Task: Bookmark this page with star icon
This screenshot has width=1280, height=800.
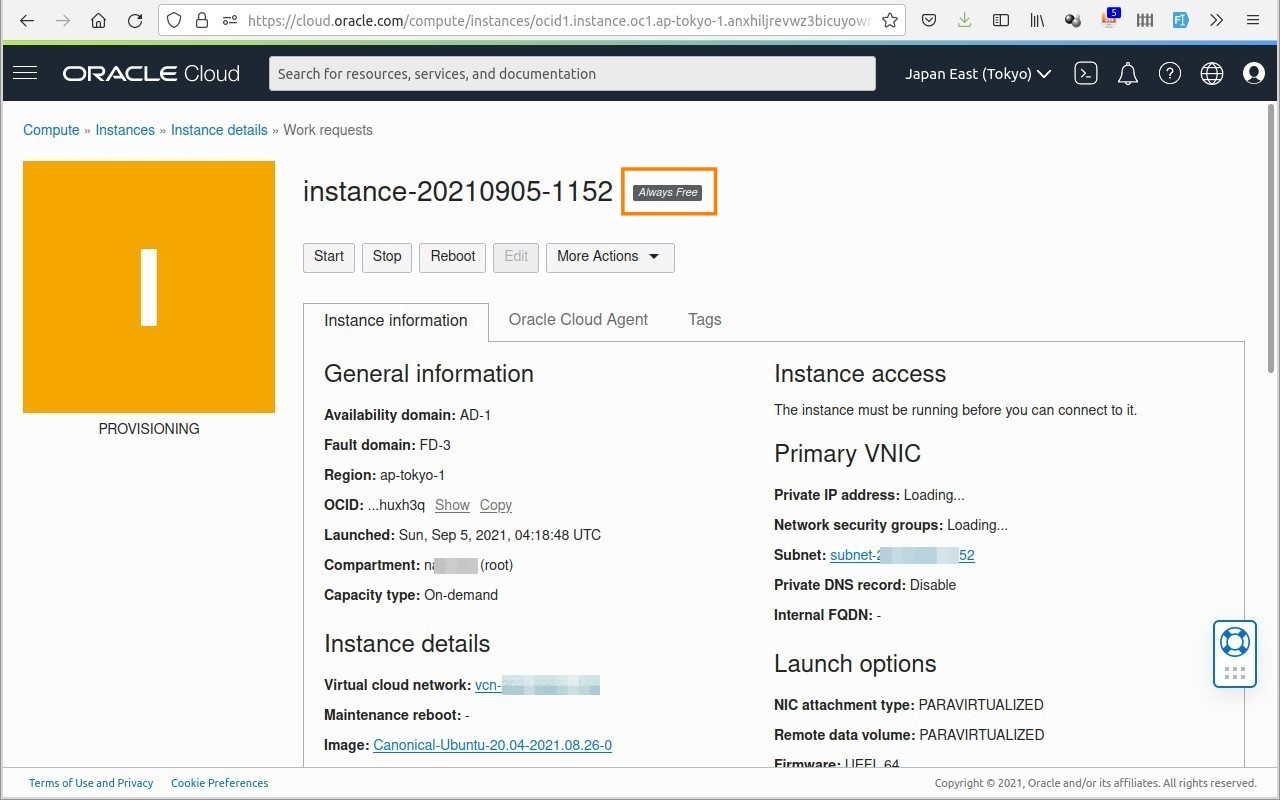Action: pos(889,20)
